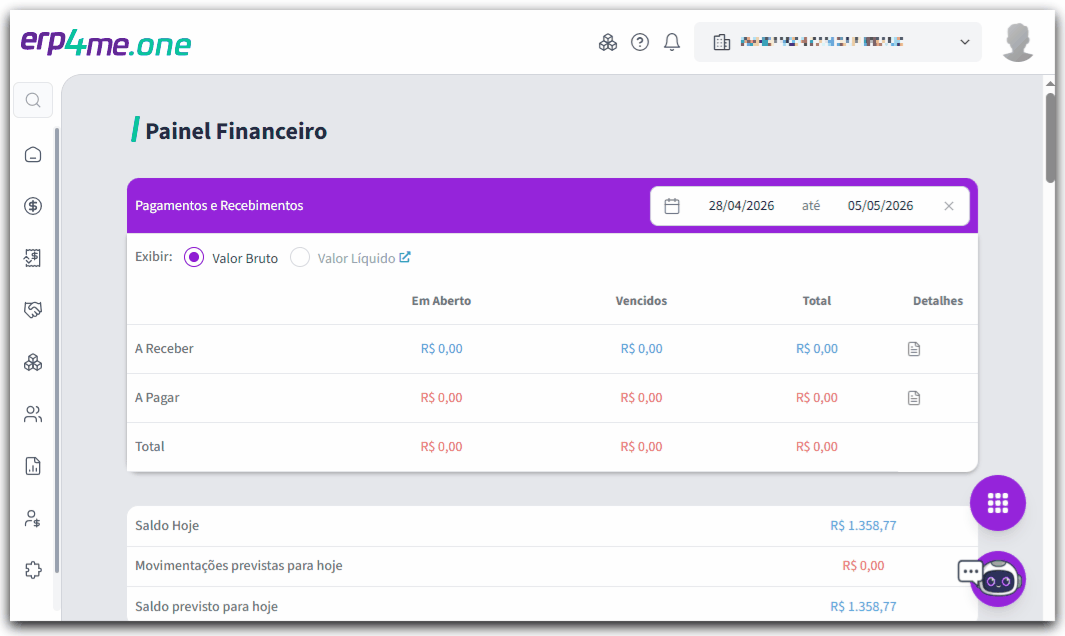Open the handshake icon in sidebar

pyautogui.click(x=33, y=310)
